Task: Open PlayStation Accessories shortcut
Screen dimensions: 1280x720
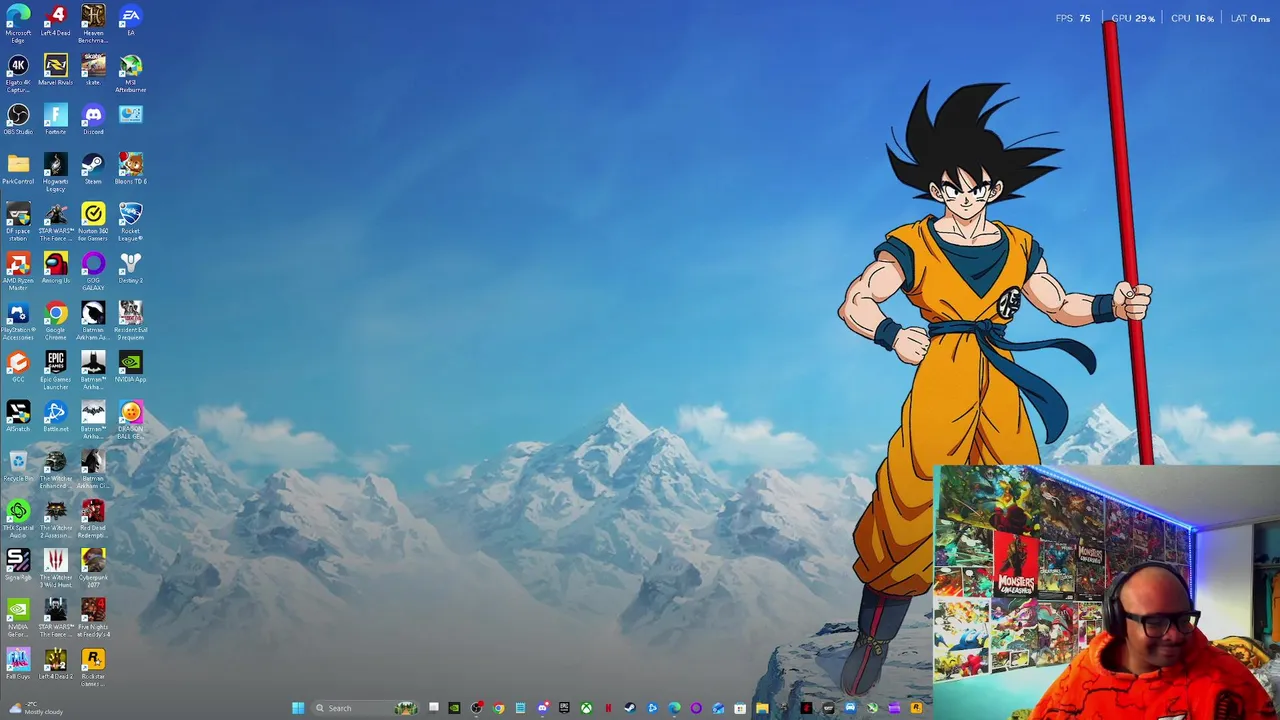Action: pyautogui.click(x=18, y=321)
